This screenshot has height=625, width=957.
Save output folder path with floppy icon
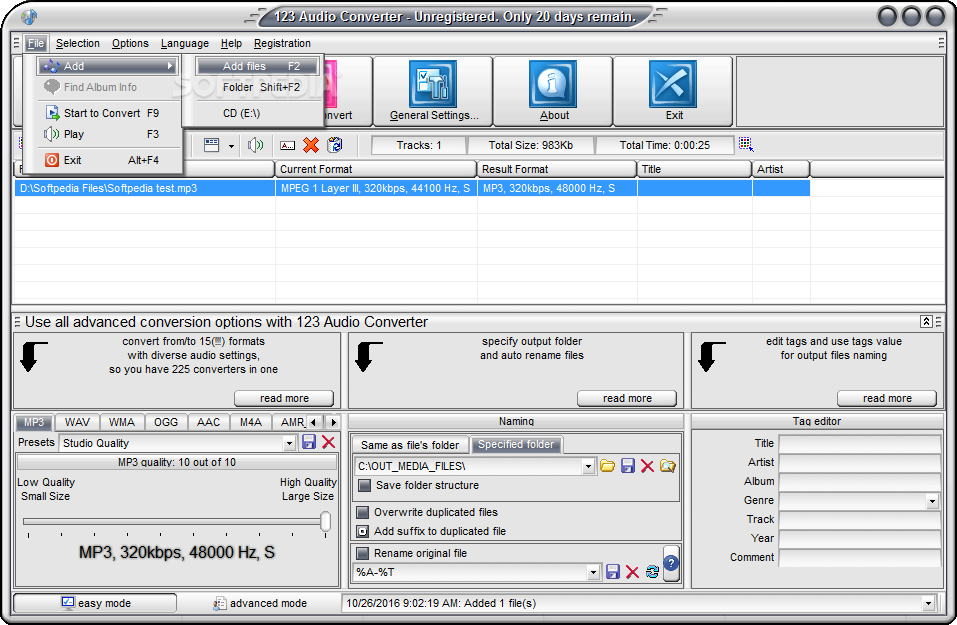(x=627, y=466)
